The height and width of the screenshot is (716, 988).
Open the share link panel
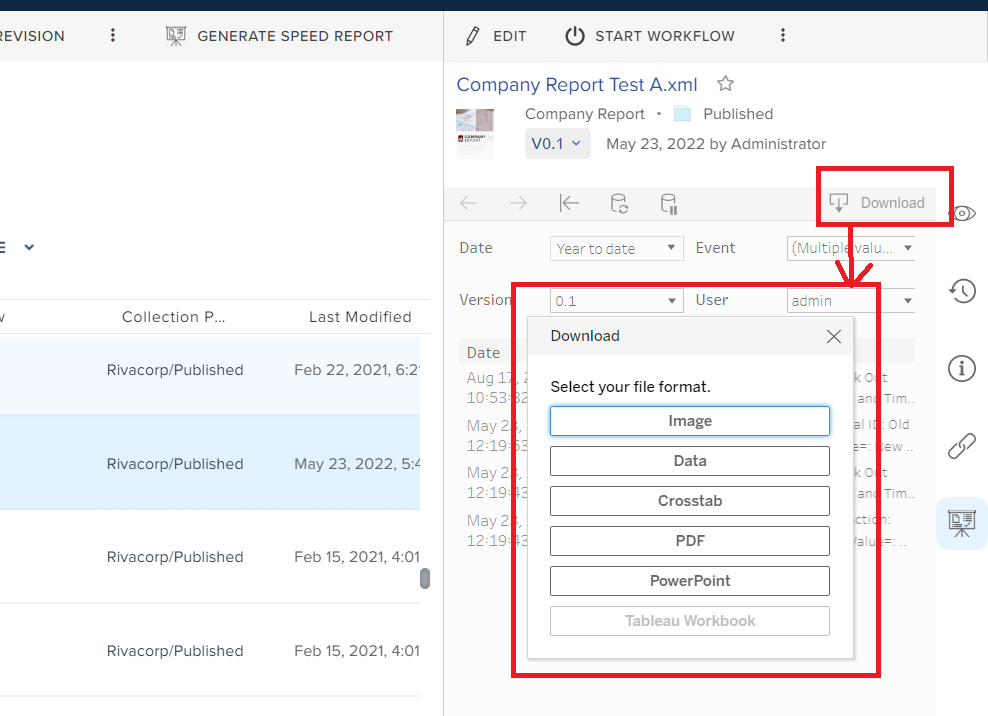pos(961,446)
